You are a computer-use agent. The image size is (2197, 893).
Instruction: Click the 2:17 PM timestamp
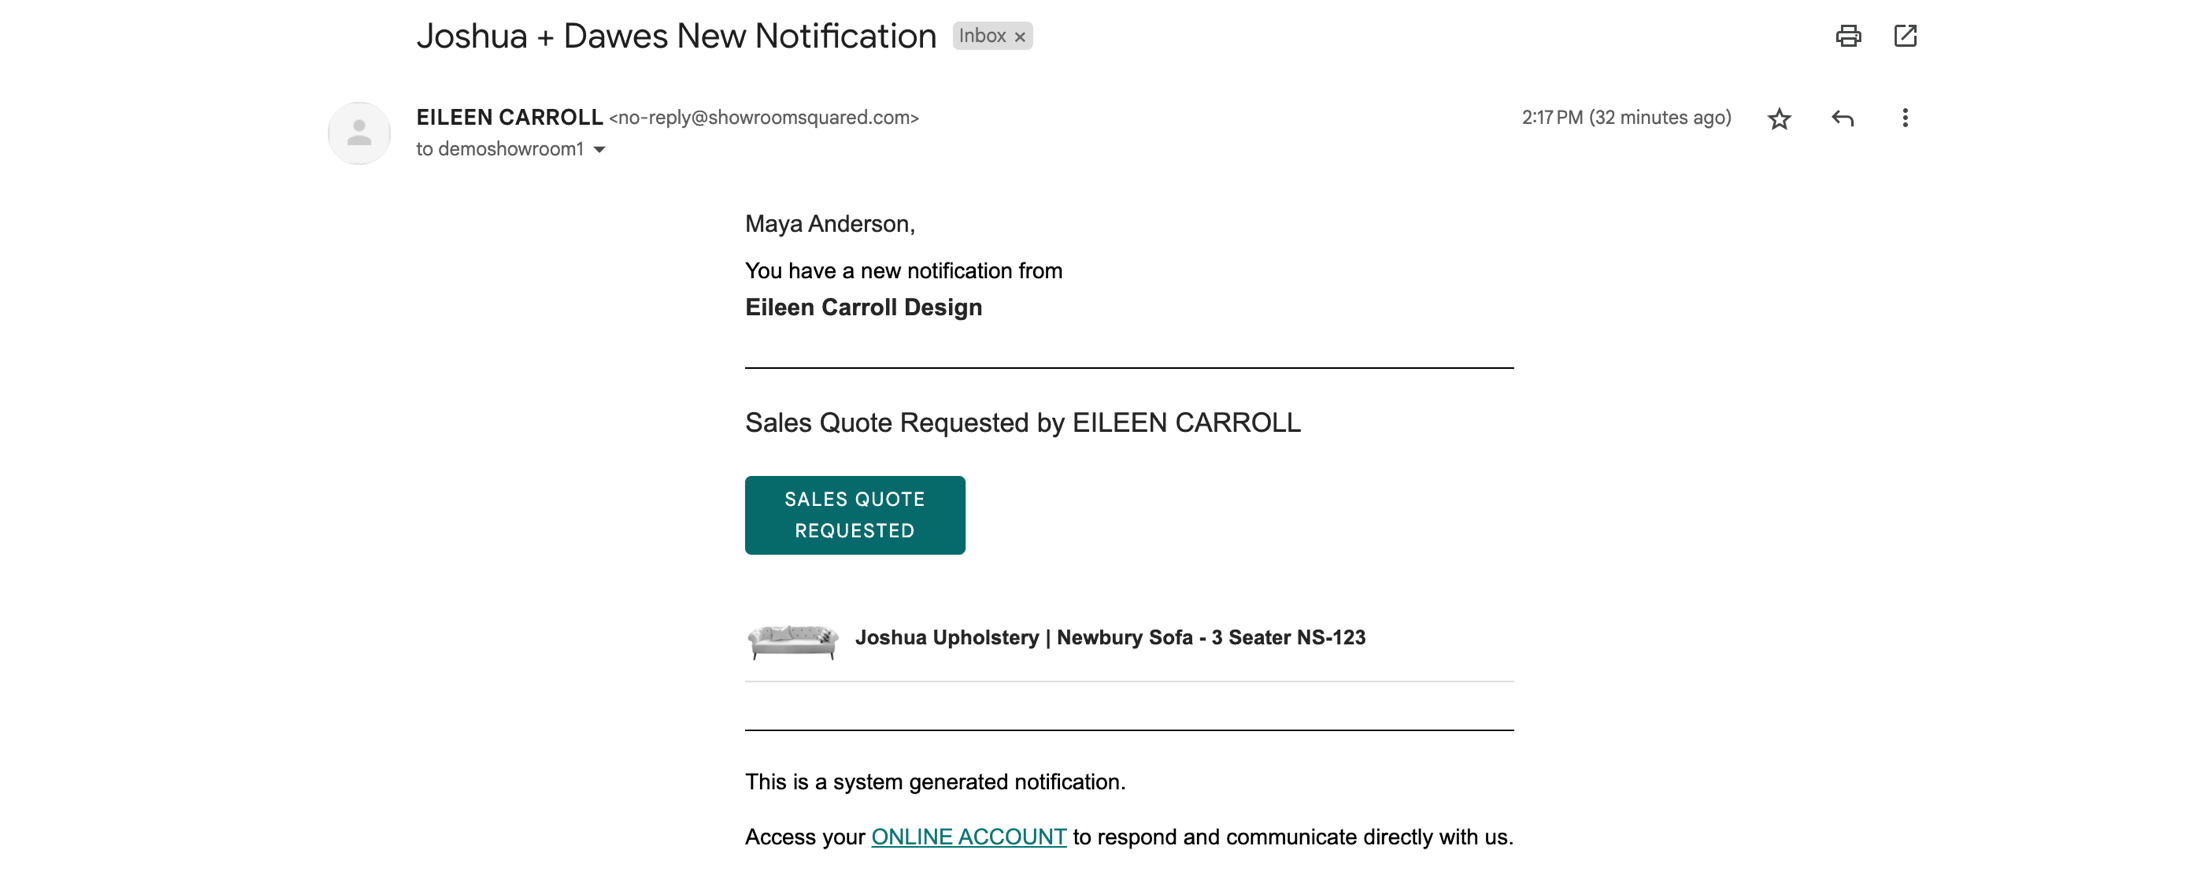point(1626,118)
